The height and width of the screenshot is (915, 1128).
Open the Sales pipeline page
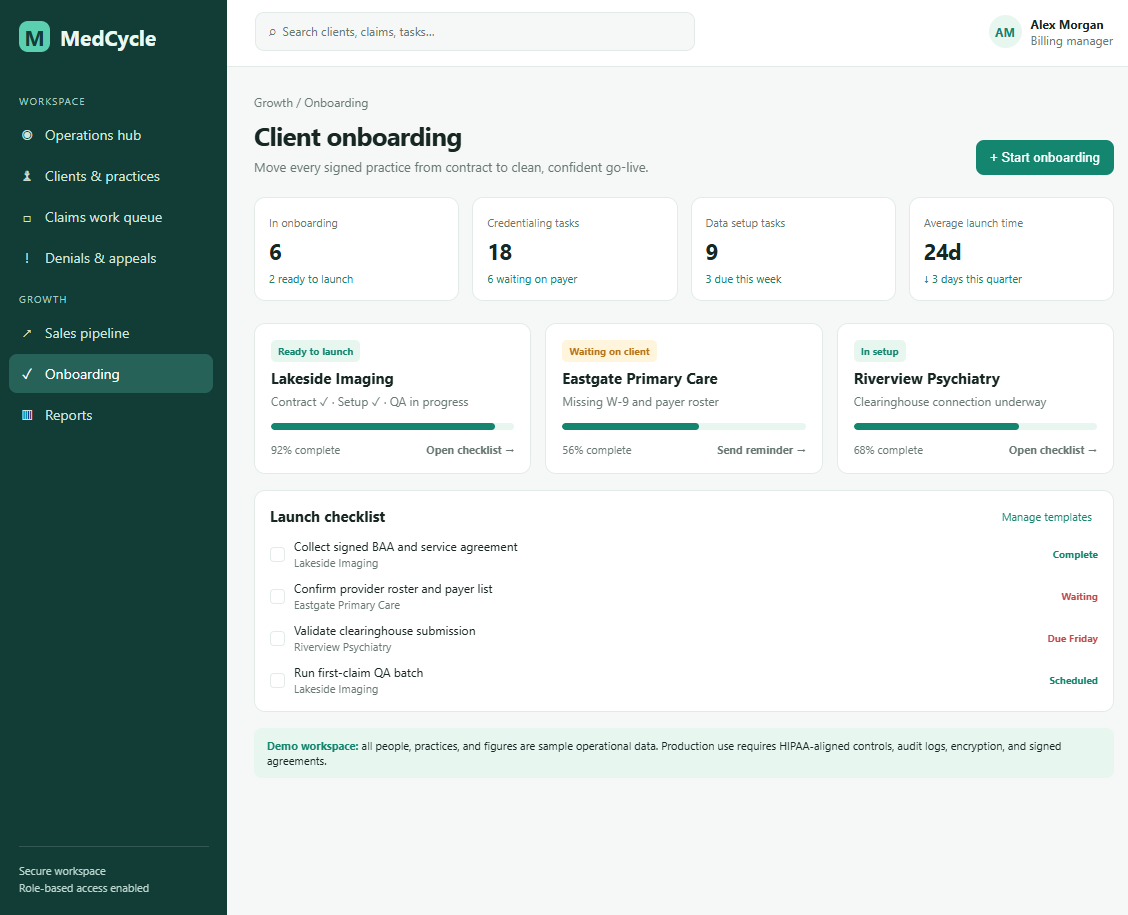pyautogui.click(x=111, y=333)
